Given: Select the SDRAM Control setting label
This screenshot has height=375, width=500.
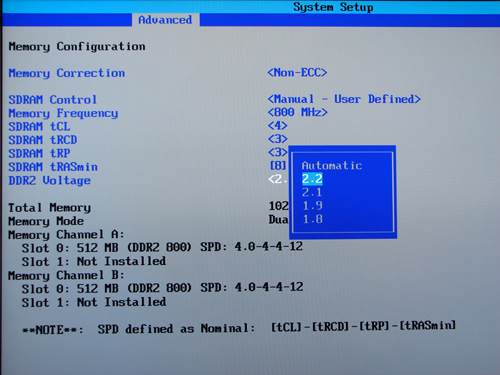Looking at the screenshot, I should 53,100.
